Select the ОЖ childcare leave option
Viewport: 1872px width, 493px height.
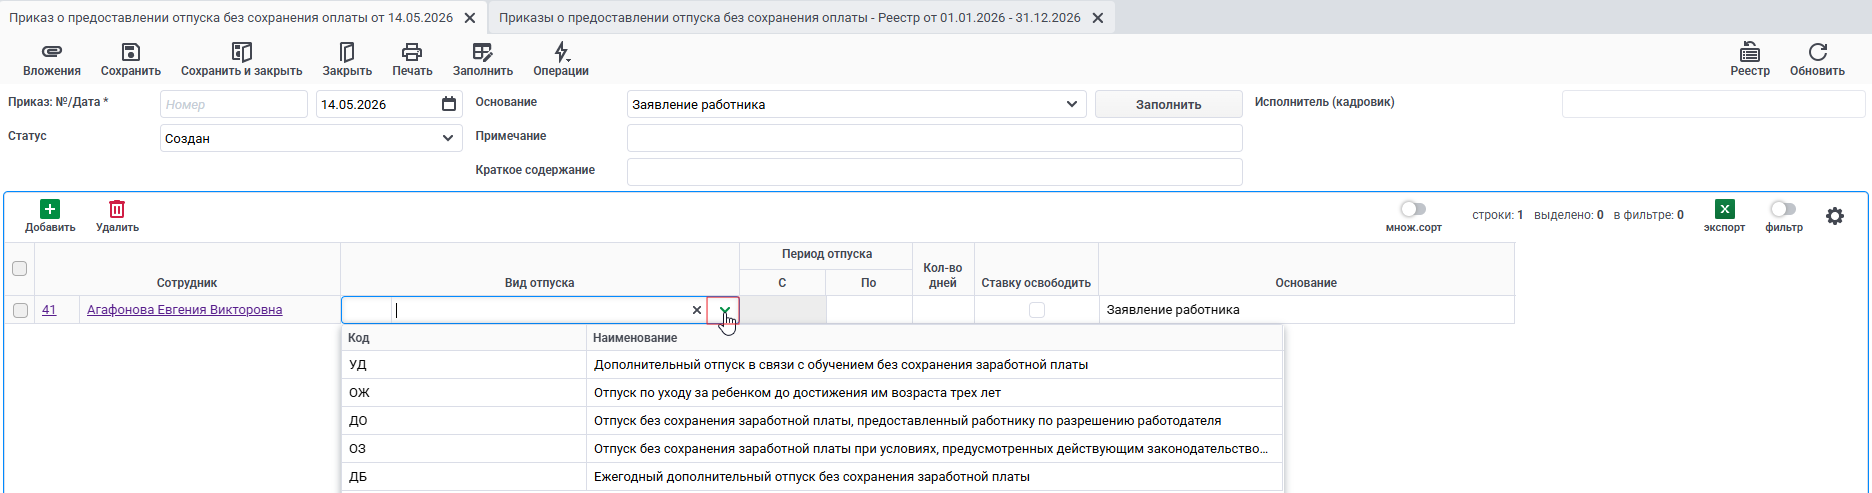point(812,393)
